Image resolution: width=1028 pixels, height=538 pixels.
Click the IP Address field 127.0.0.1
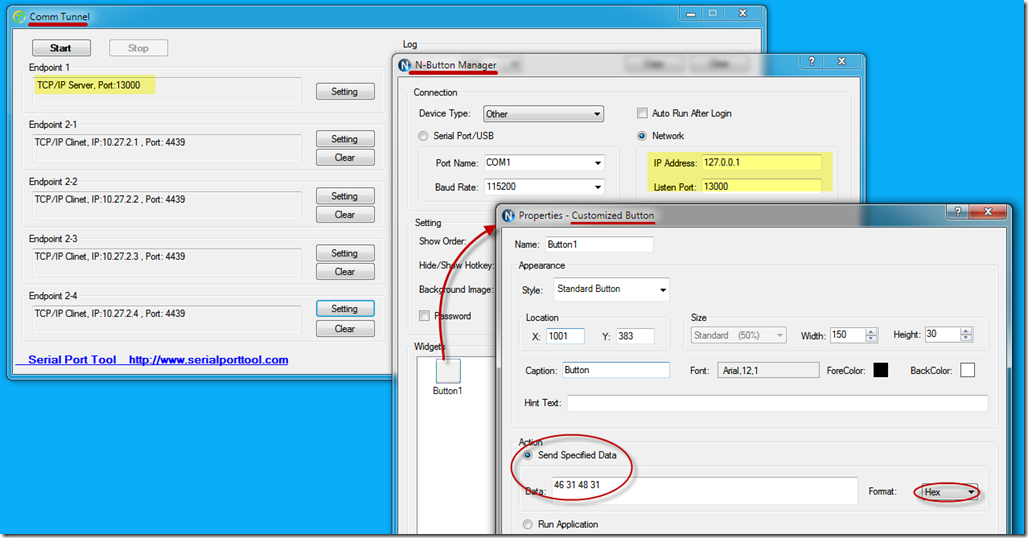point(761,163)
